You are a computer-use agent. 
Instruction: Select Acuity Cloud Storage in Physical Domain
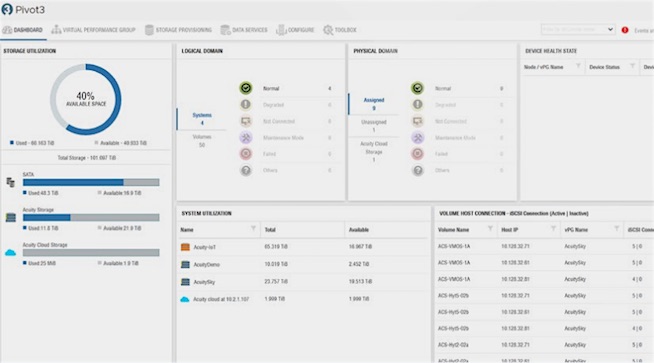click(374, 151)
